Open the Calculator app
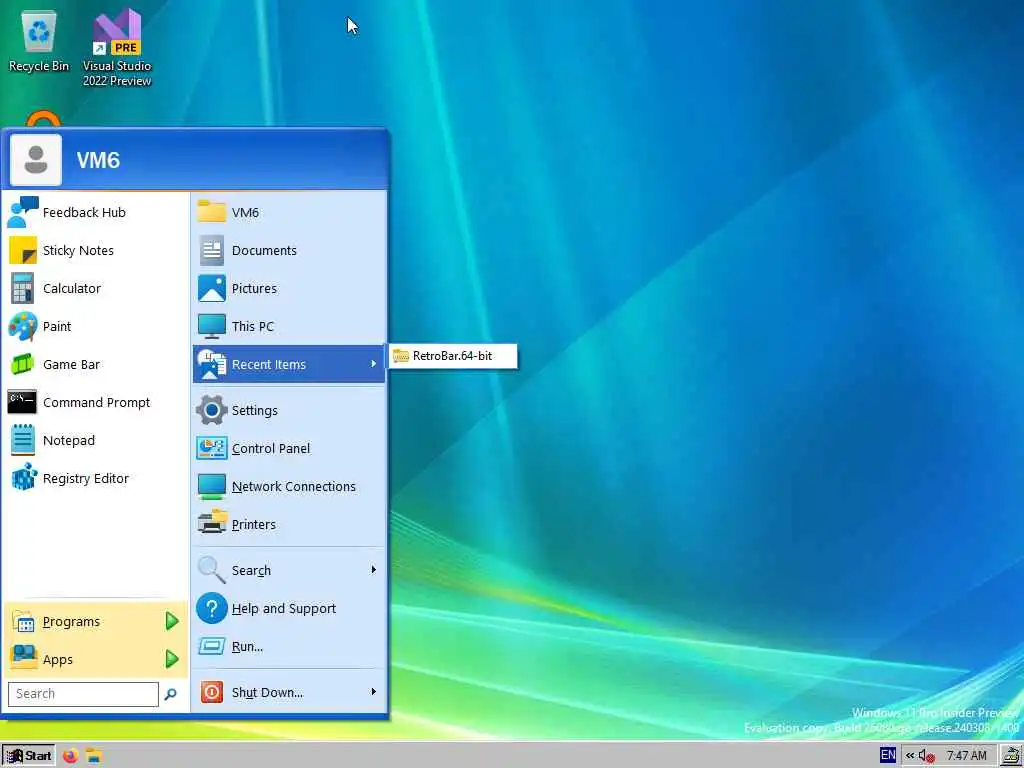 [95, 288]
